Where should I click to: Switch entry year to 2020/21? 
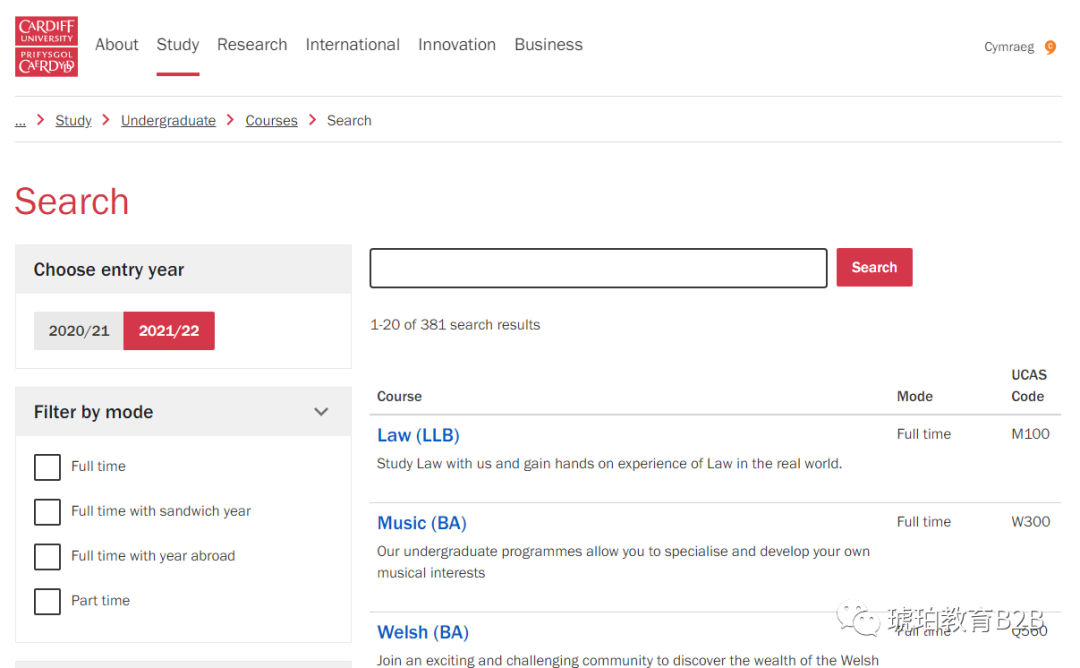click(x=79, y=331)
